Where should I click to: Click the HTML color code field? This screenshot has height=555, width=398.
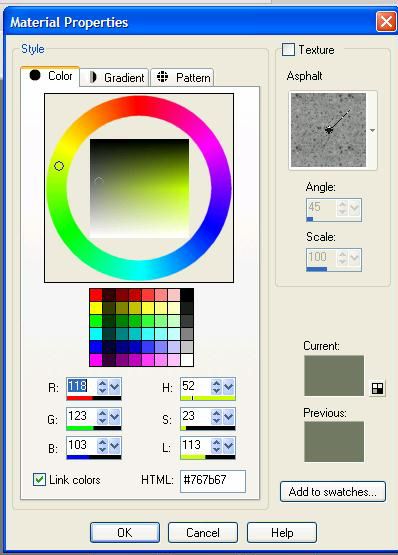click(x=213, y=481)
